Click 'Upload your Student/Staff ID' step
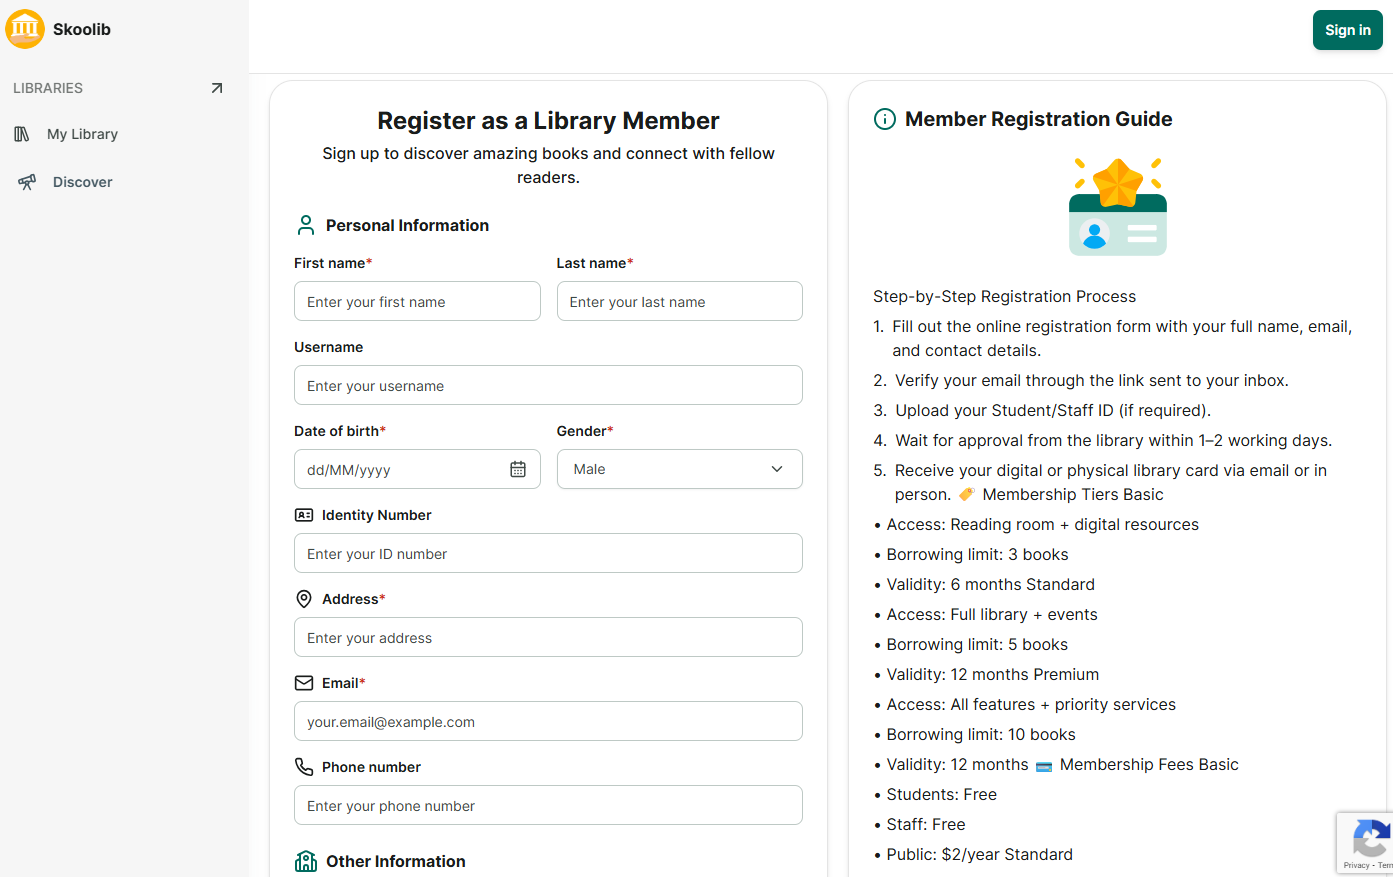 [1053, 410]
